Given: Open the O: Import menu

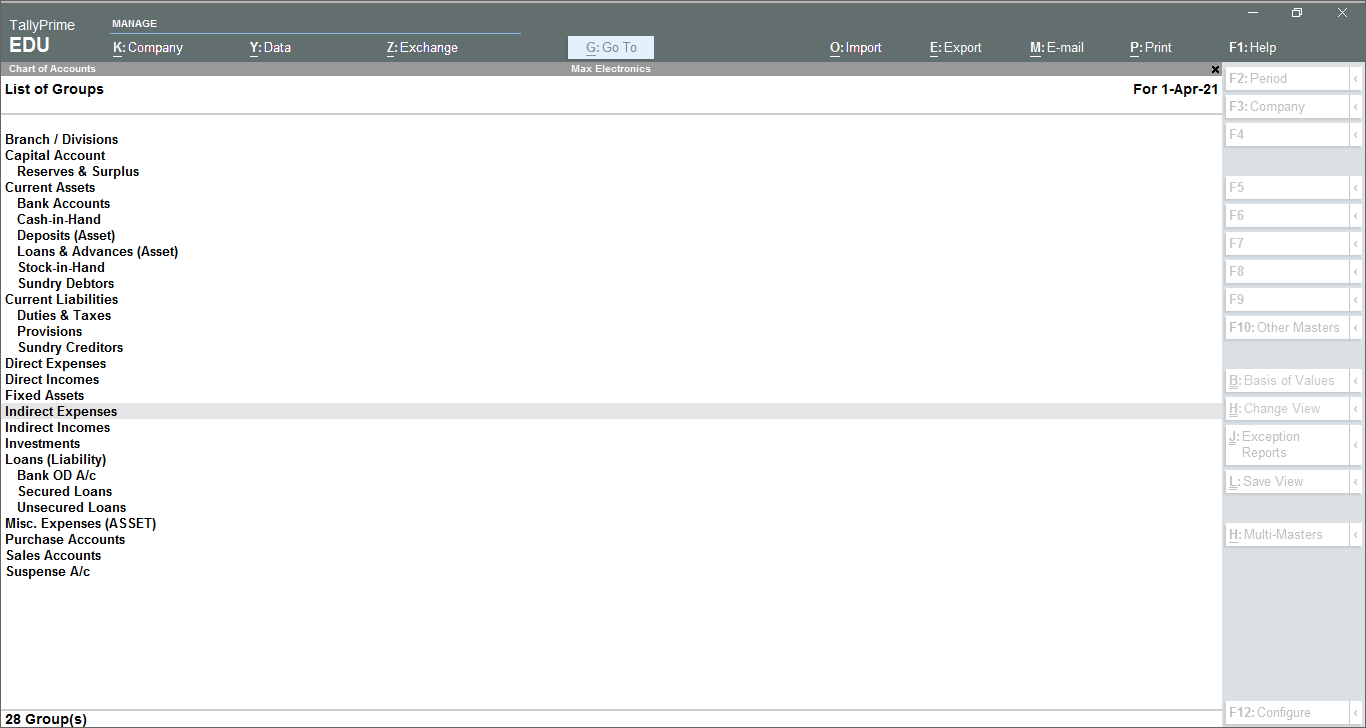Looking at the screenshot, I should pyautogui.click(x=856, y=47).
